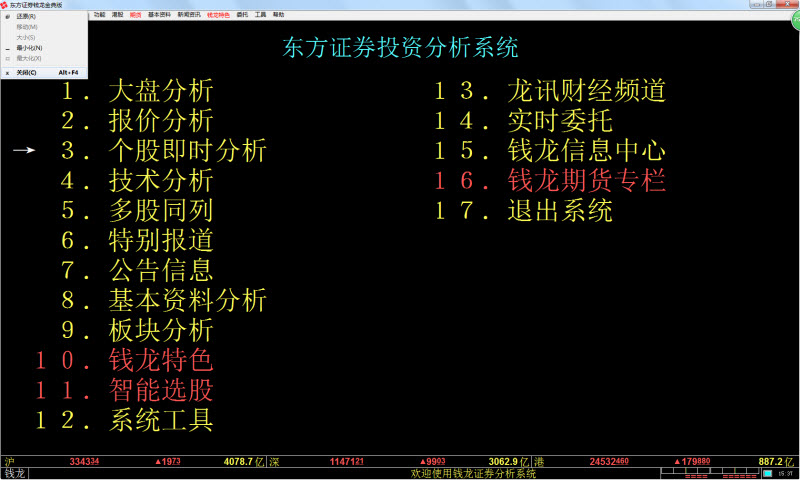Choose 关闭(C) Alt+F4 in the system menu
This screenshot has width=800, height=480.
coord(44,73)
